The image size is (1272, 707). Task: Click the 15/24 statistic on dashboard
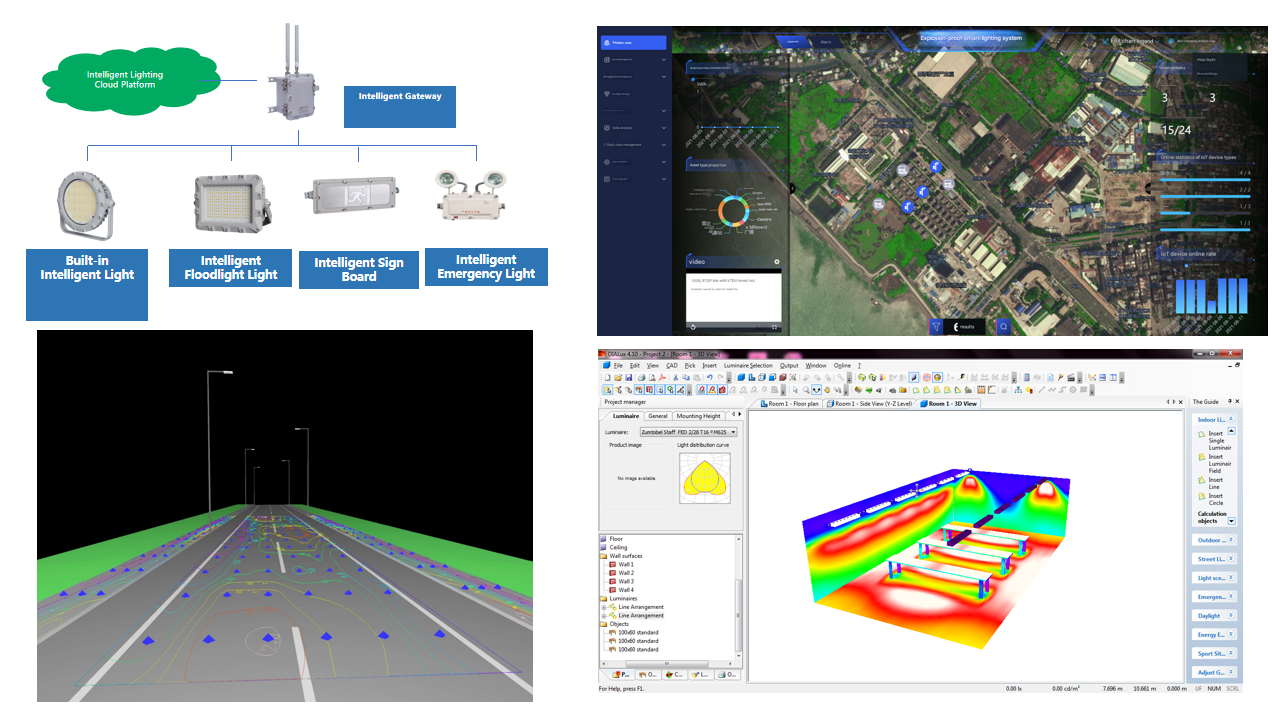point(1177,130)
